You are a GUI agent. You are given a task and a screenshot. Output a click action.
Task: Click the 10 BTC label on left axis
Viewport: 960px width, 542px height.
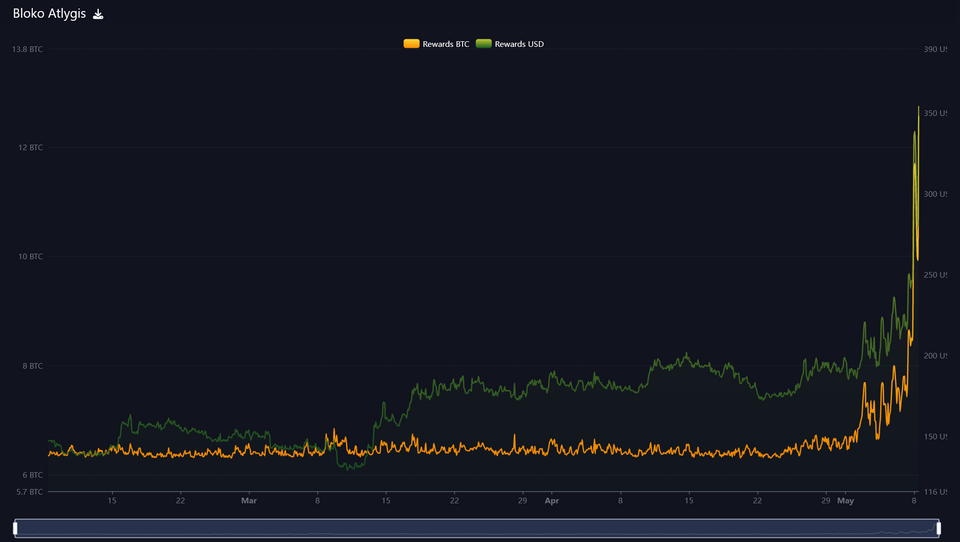(29, 257)
